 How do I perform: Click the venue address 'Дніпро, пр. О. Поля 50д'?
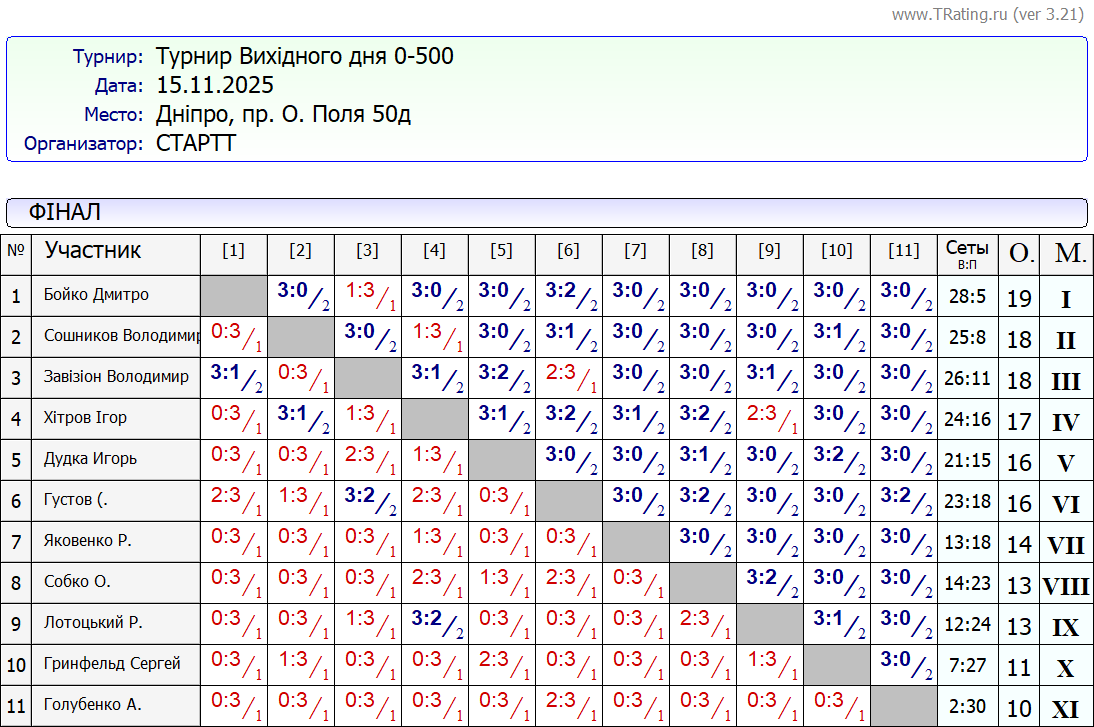tap(283, 114)
